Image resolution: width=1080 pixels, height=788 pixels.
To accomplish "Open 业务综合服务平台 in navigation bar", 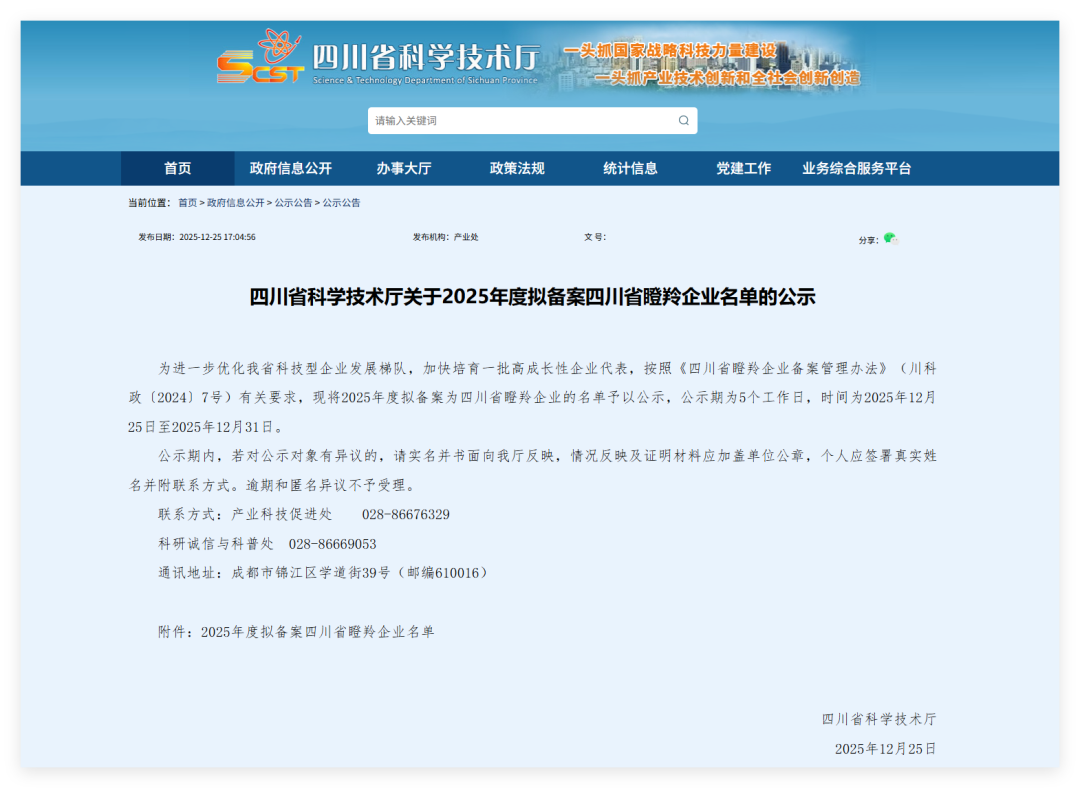I will coord(856,169).
